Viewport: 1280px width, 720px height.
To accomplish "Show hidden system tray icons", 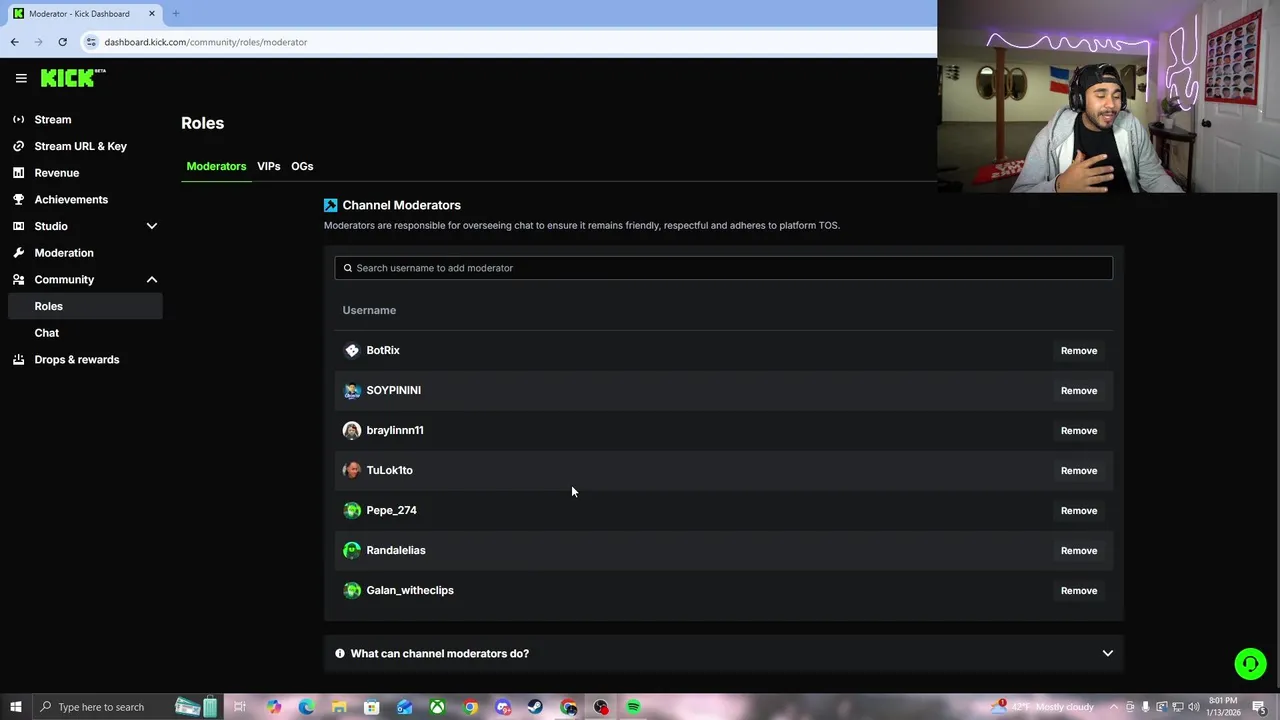I will [1114, 707].
